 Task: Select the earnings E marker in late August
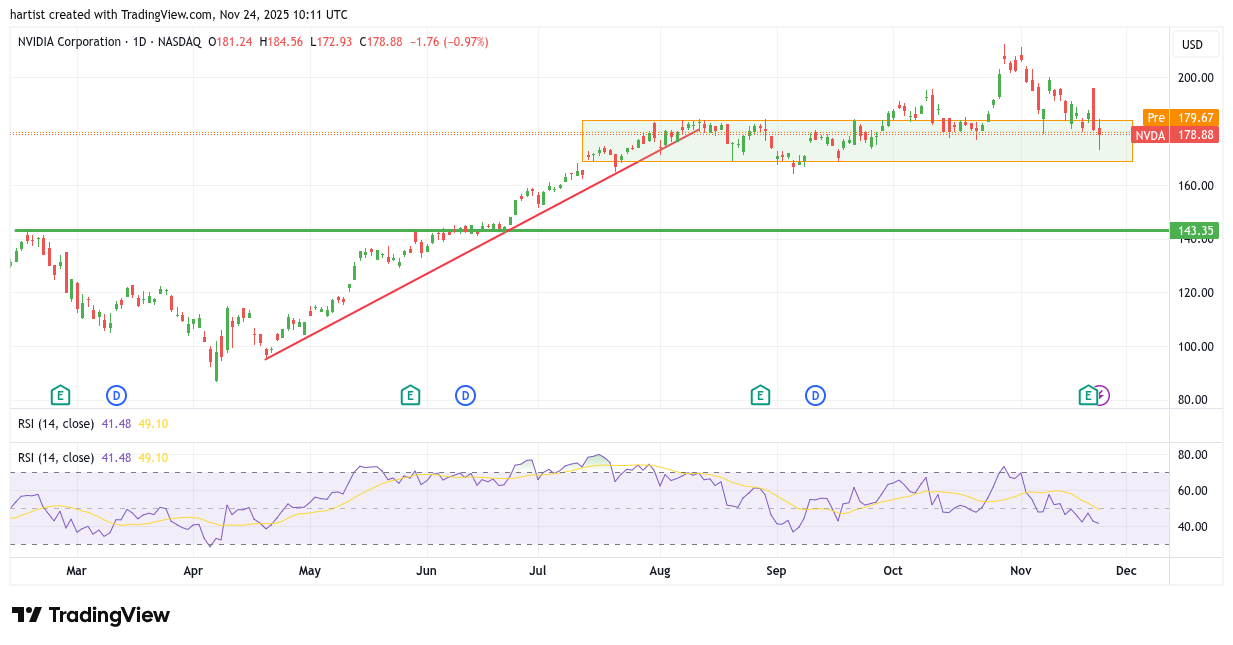(x=760, y=395)
